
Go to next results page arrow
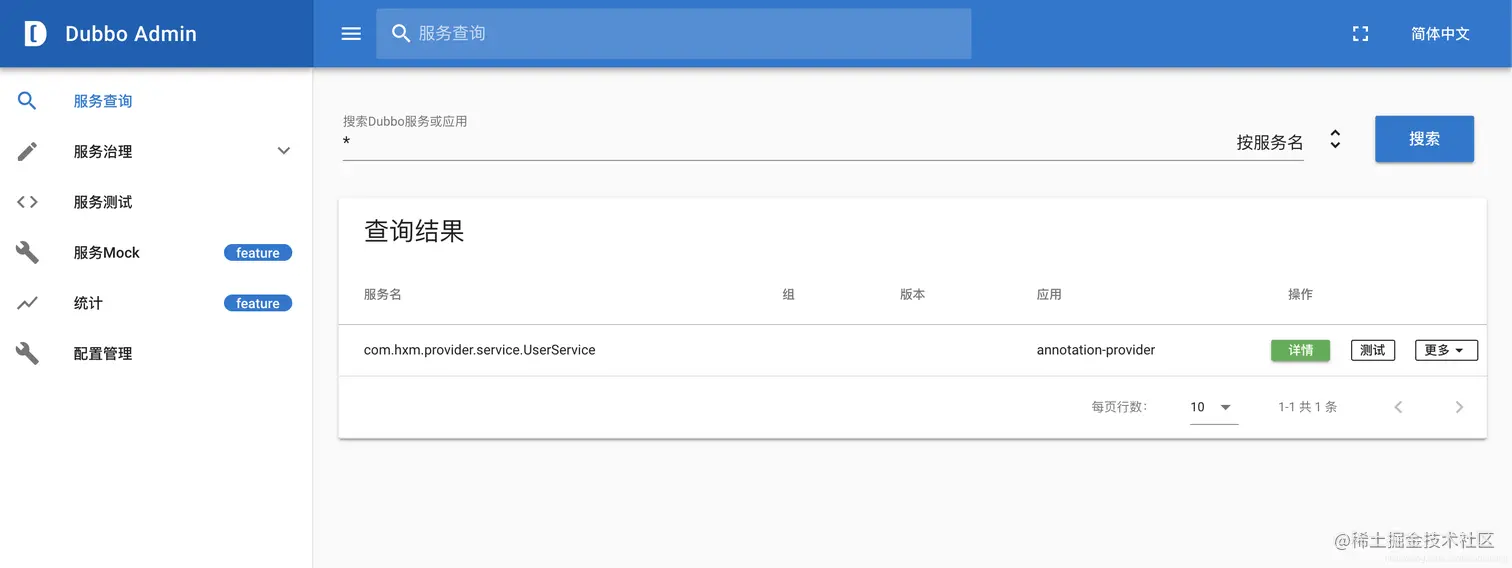1459,407
